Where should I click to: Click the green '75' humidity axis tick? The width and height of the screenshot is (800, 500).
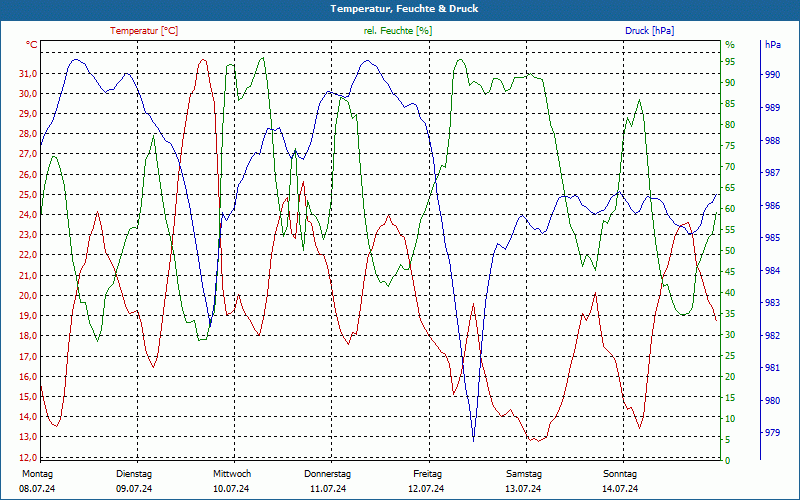coord(730,146)
